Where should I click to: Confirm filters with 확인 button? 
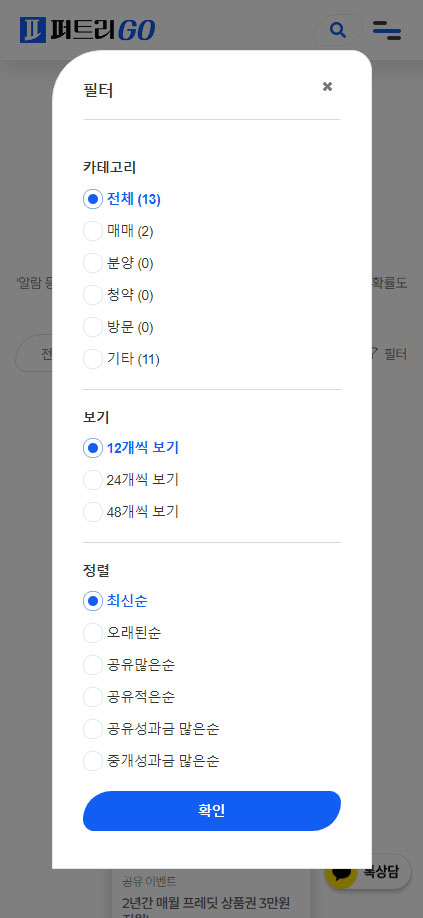(212, 811)
